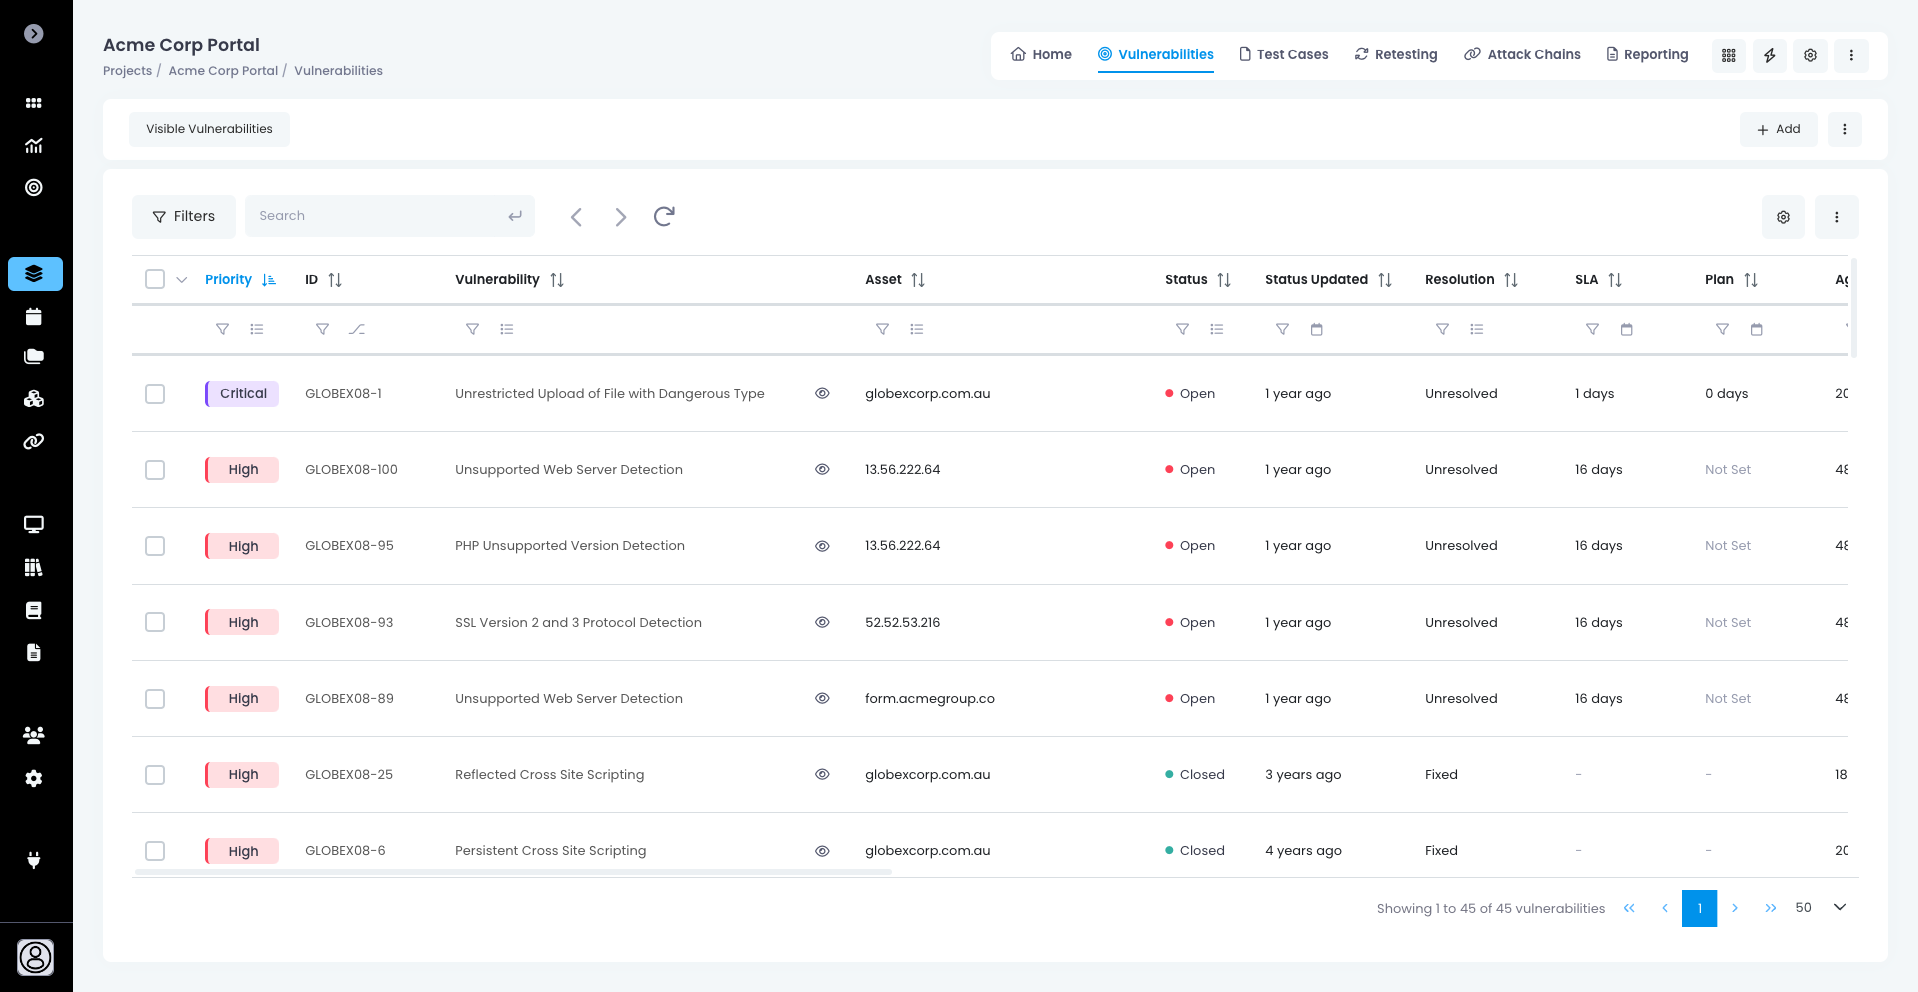1918x992 pixels.
Task: Tick the select-all checkbox in table header
Action: coord(155,279)
